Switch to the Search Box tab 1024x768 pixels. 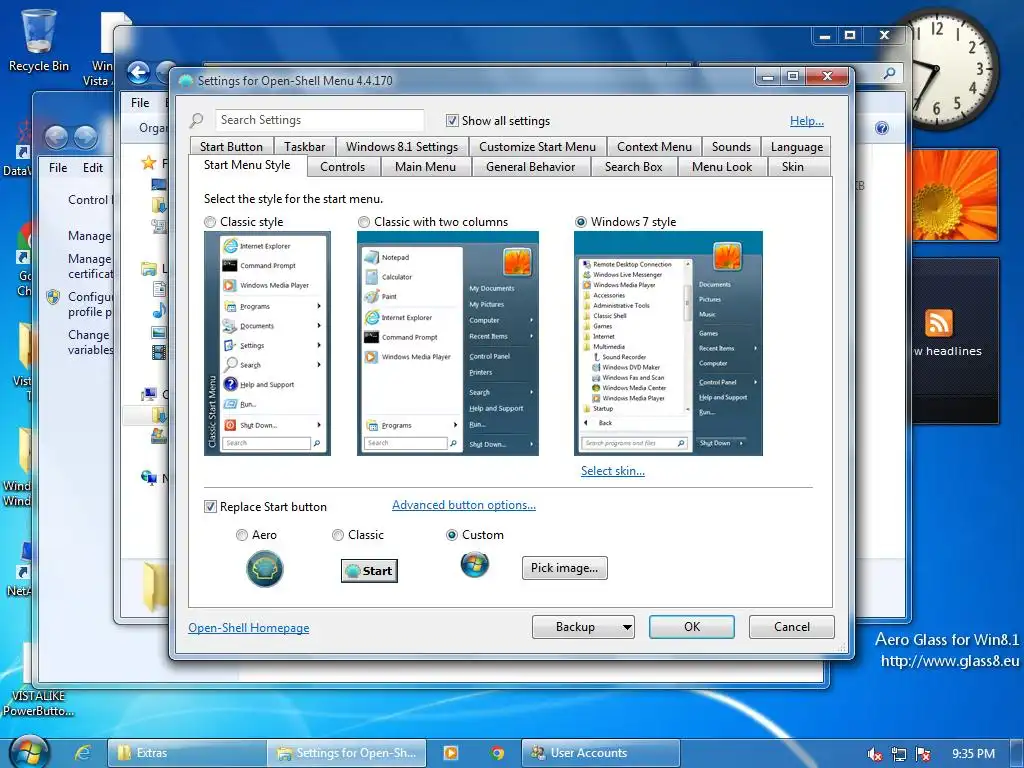coord(633,167)
